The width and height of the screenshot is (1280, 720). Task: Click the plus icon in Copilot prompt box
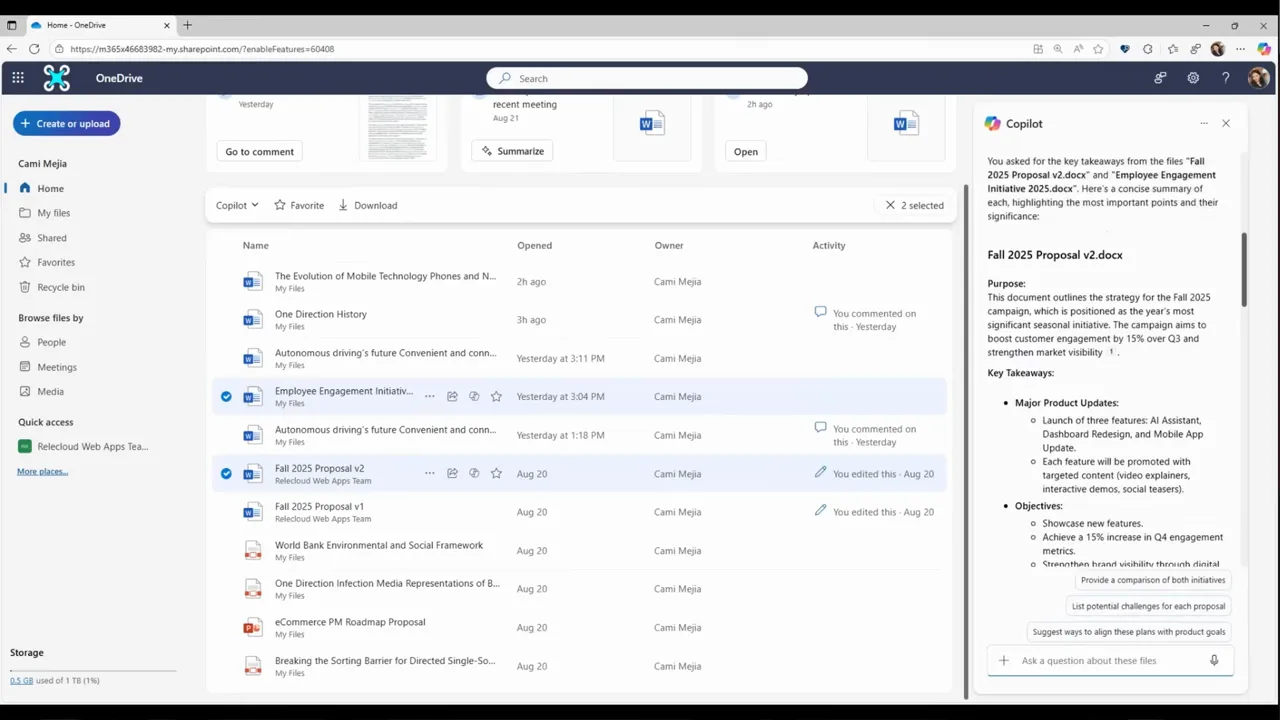[1004, 660]
